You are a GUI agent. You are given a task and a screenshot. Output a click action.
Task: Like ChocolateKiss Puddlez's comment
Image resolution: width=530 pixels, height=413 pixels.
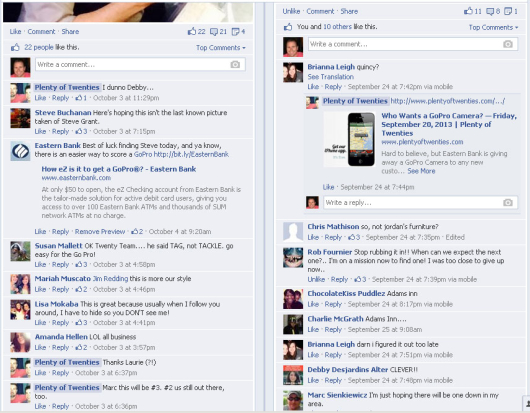point(313,304)
